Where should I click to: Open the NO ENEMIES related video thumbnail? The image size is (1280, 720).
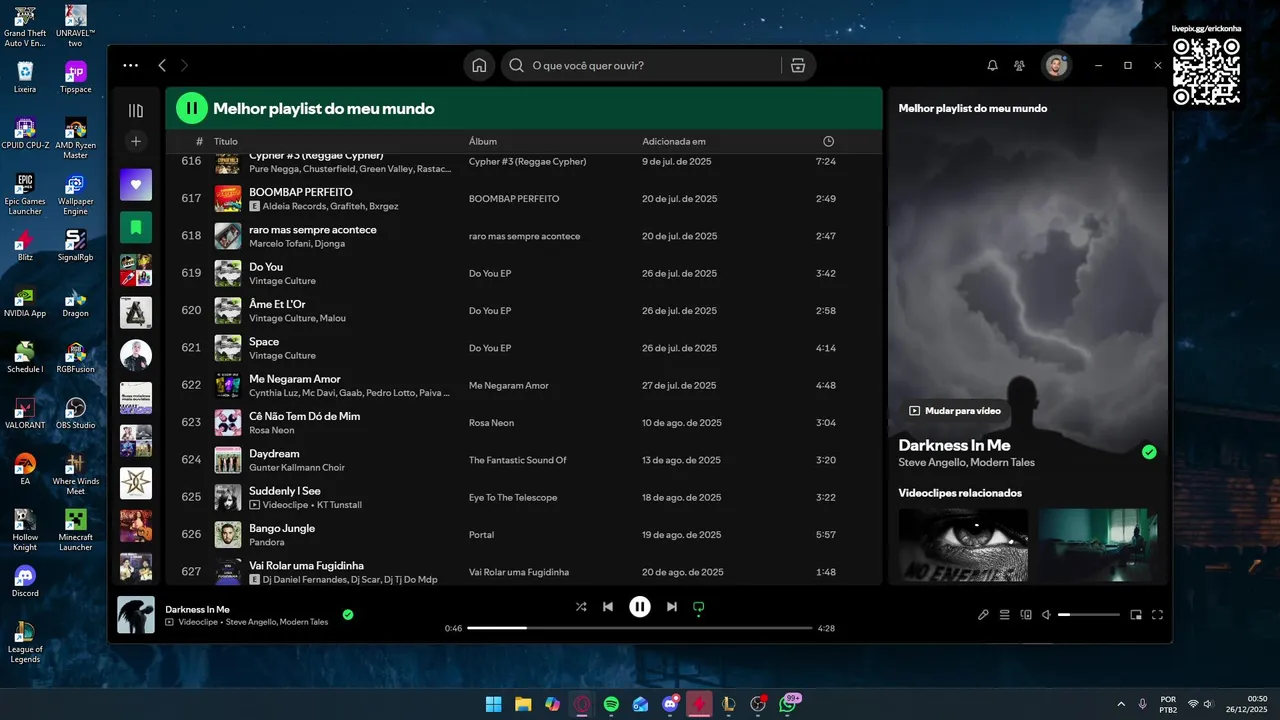point(963,544)
